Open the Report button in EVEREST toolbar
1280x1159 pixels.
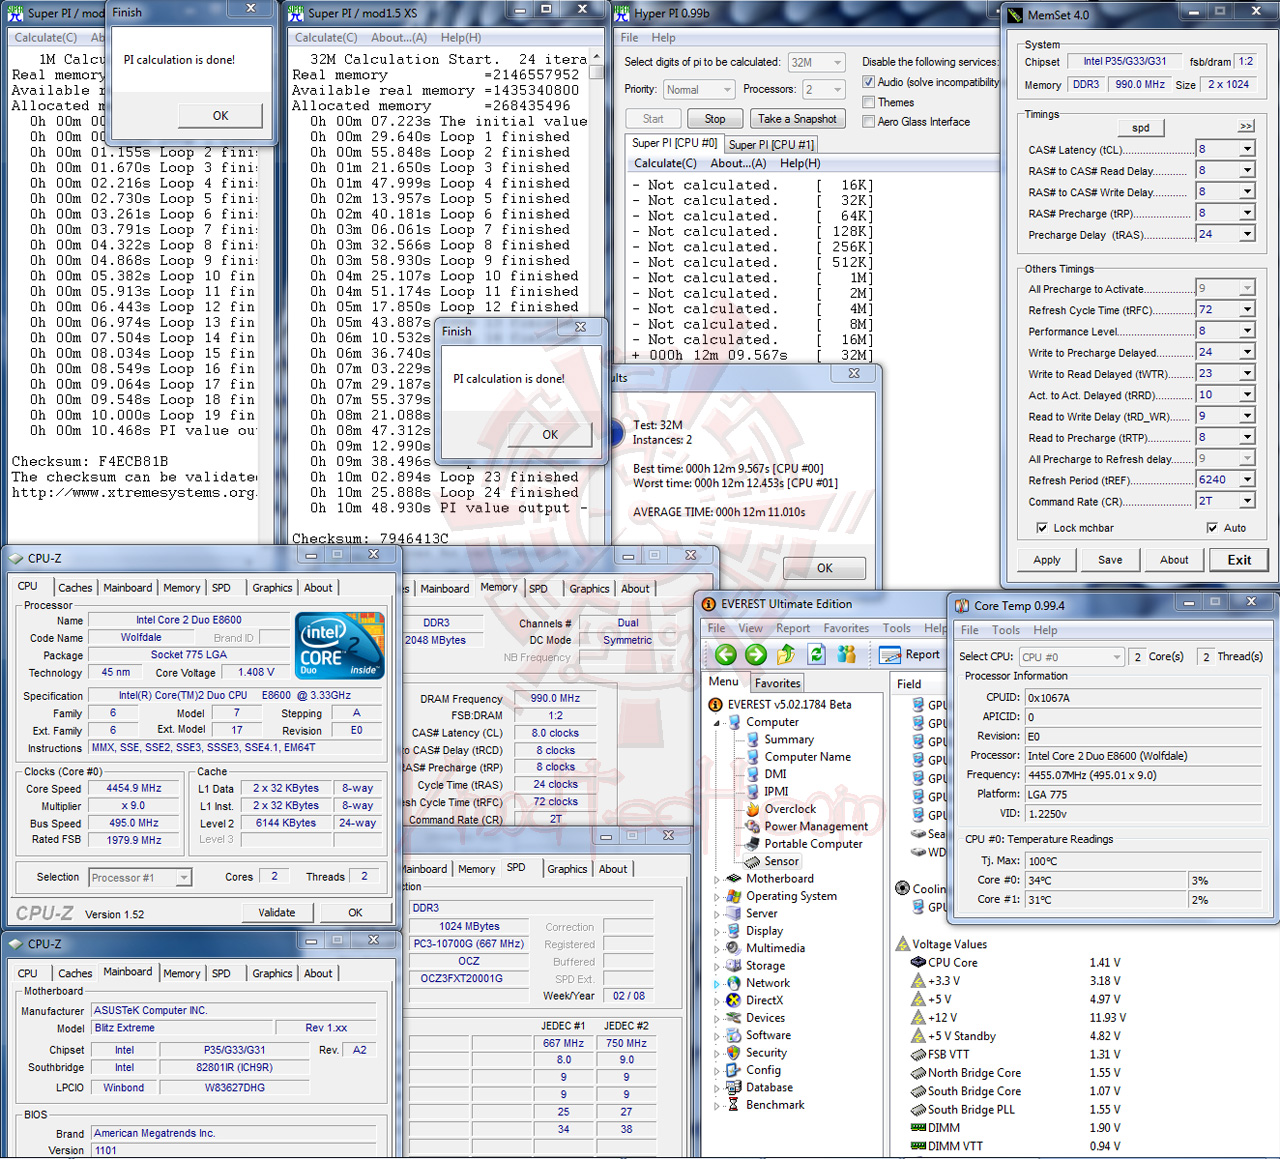[910, 655]
